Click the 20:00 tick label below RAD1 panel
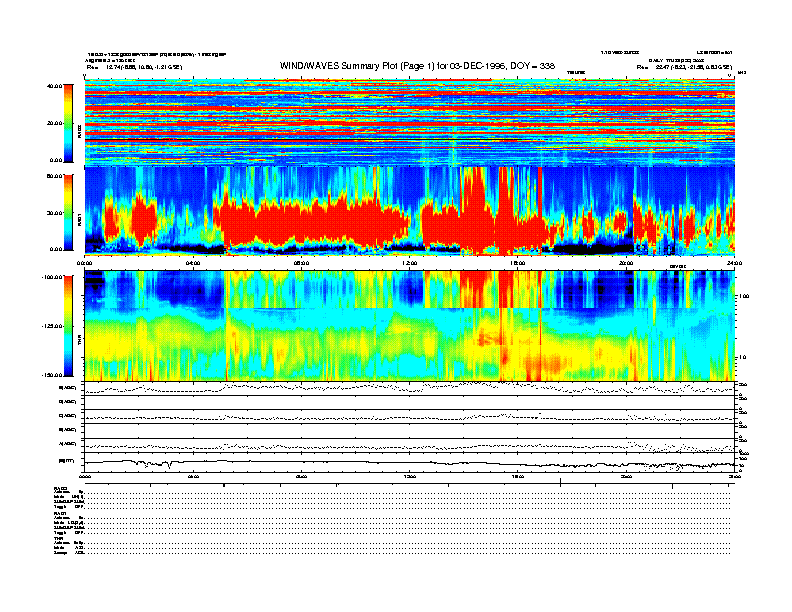792x612 pixels. pyautogui.click(x=626, y=263)
